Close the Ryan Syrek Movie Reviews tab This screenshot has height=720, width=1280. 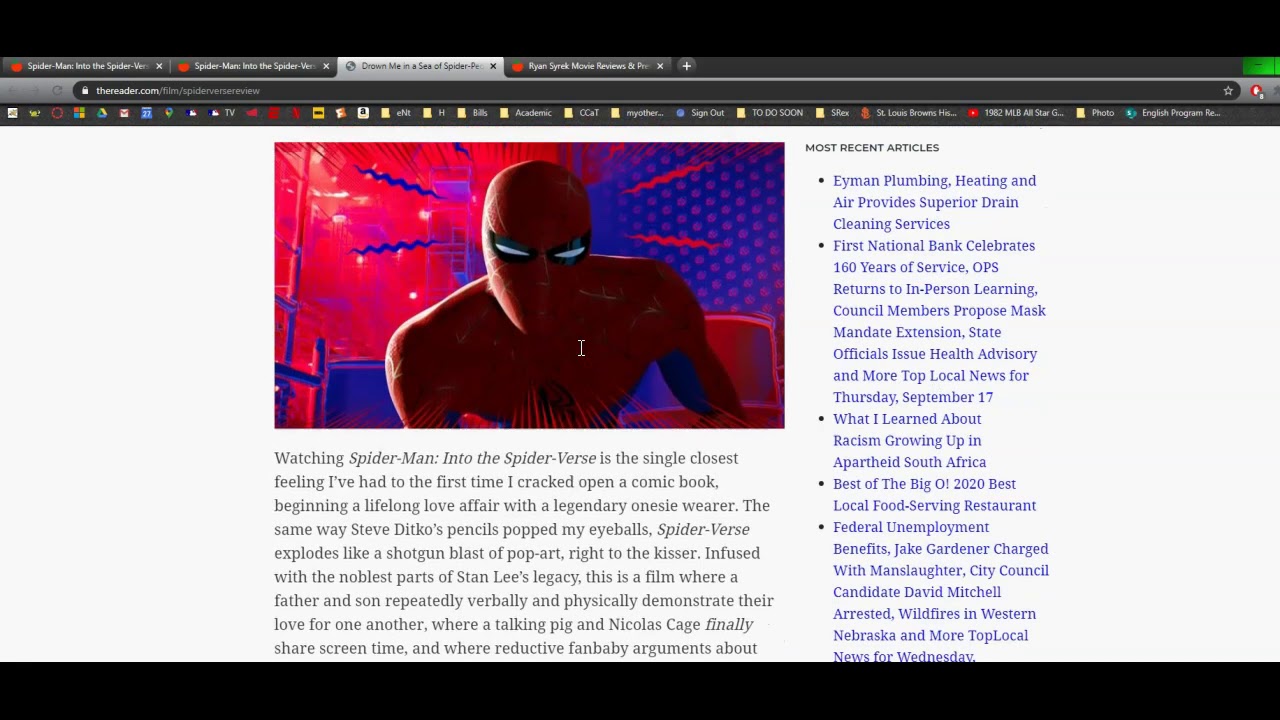click(660, 66)
